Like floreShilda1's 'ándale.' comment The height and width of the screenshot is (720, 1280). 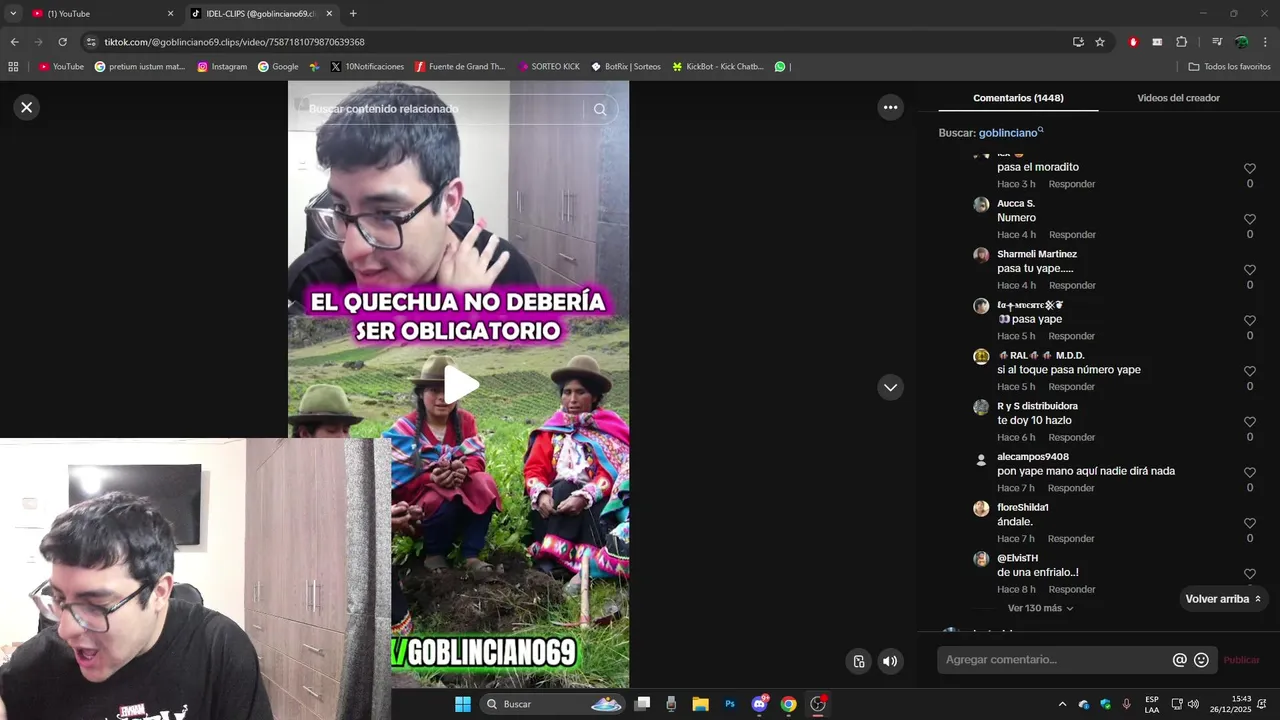tap(1249, 523)
